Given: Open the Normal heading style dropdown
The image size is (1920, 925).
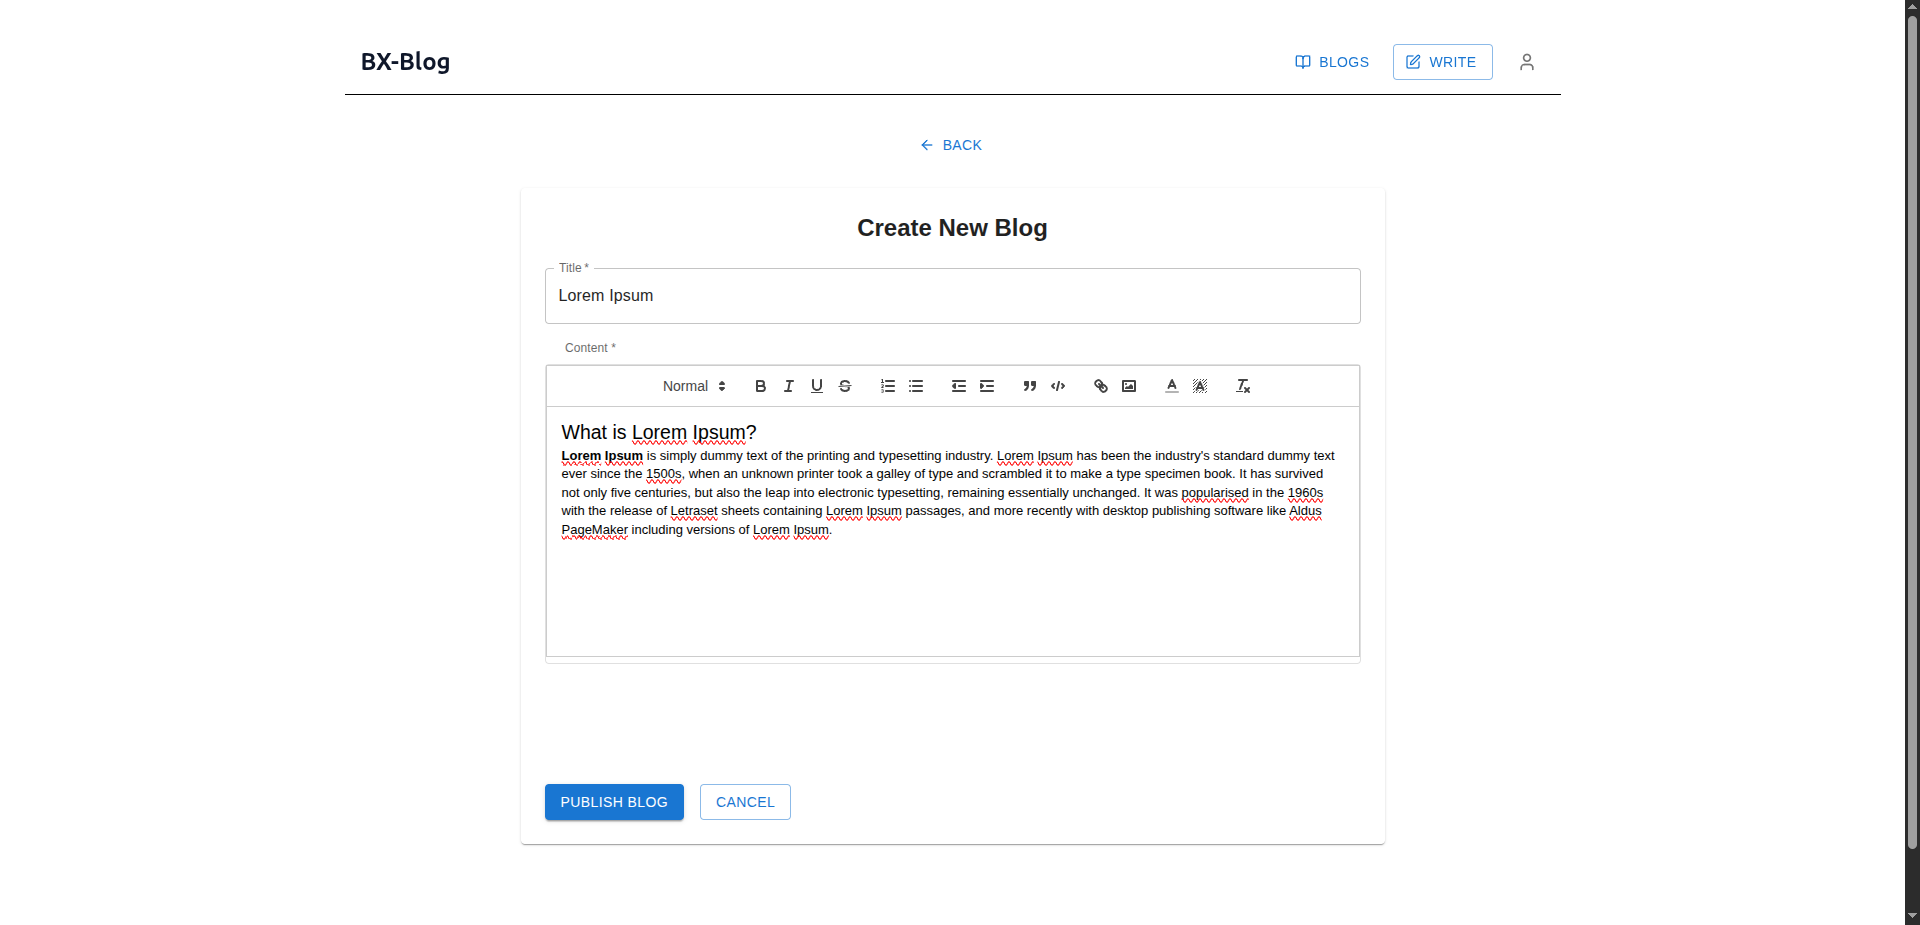Looking at the screenshot, I should 694,386.
